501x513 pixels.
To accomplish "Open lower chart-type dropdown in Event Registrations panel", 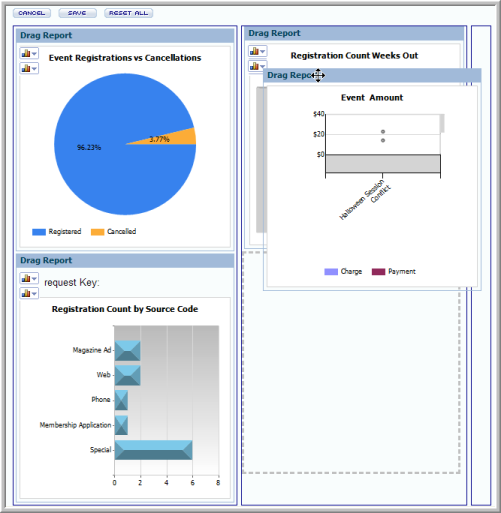I will 29,68.
